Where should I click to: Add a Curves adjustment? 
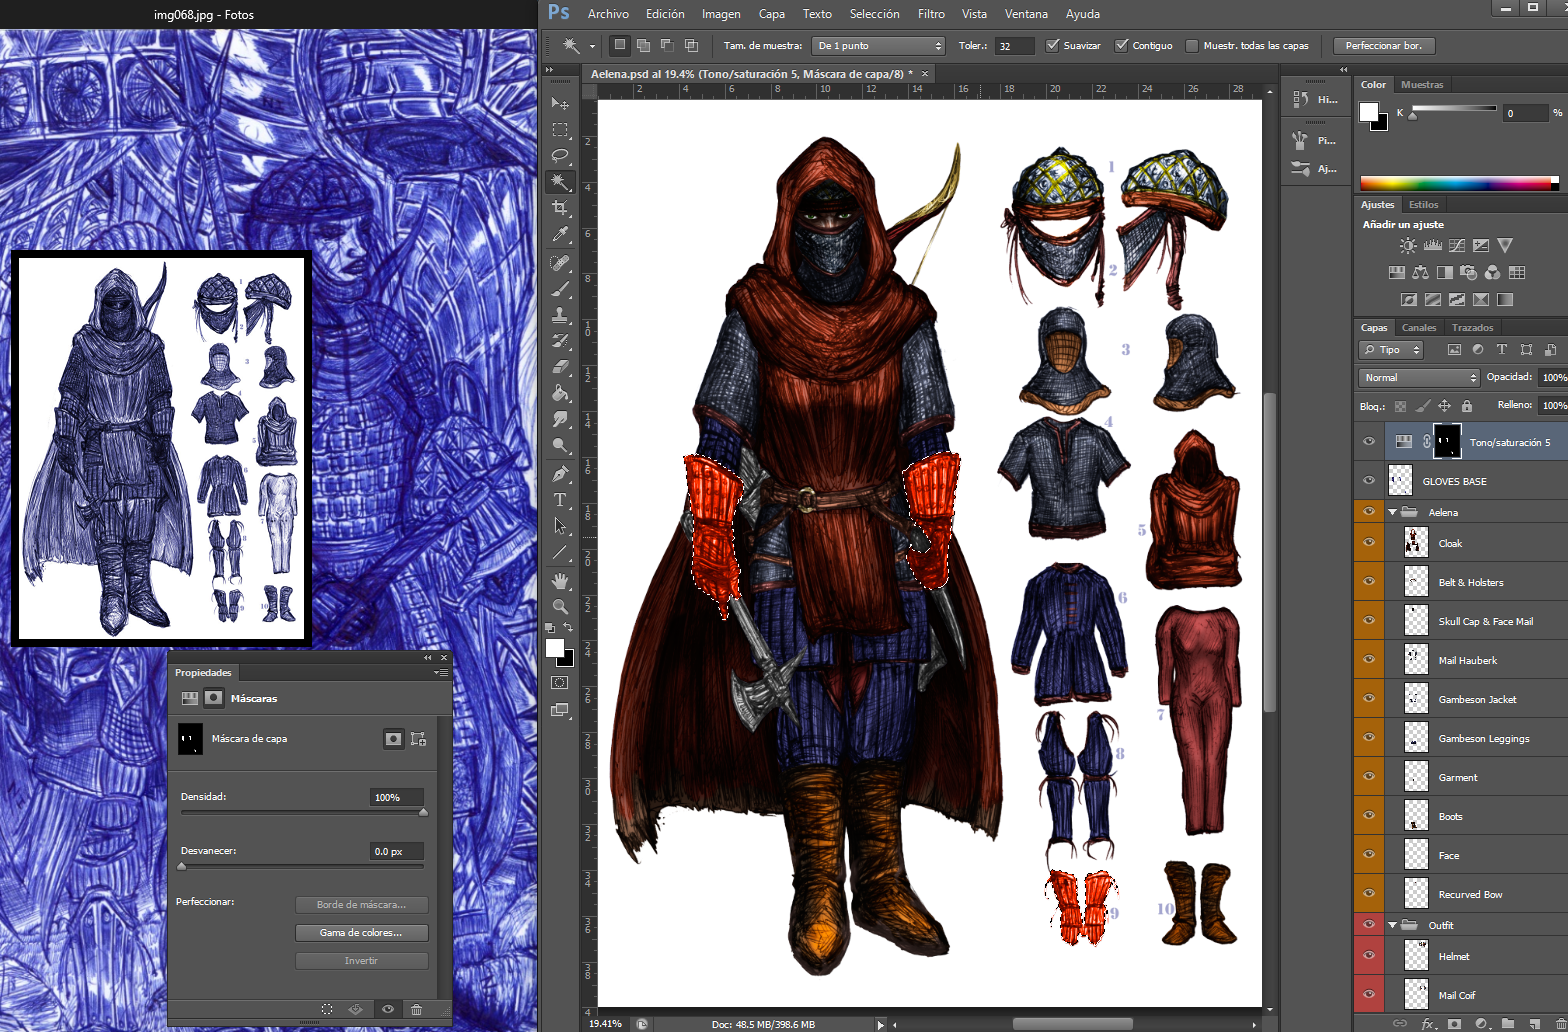pyautogui.click(x=1457, y=246)
